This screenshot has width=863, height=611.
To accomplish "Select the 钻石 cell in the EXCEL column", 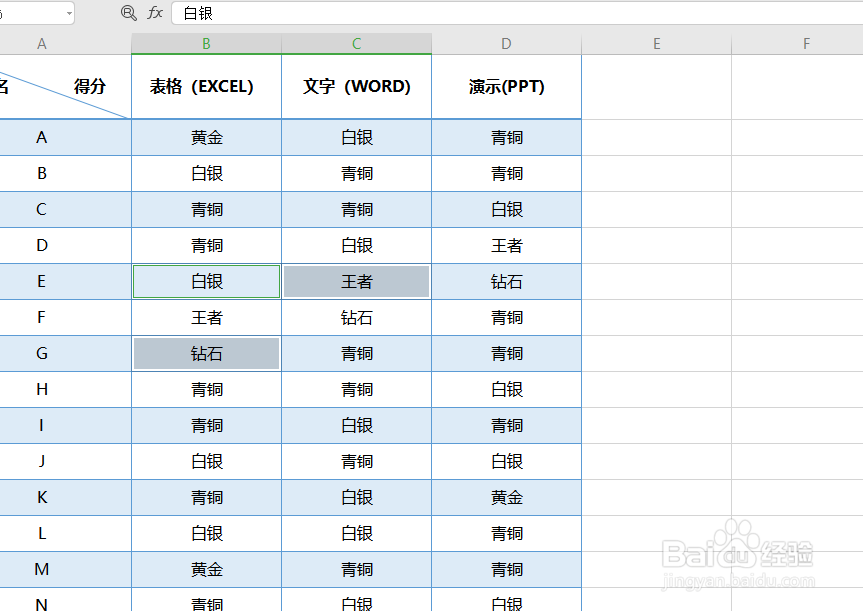I will [205, 353].
